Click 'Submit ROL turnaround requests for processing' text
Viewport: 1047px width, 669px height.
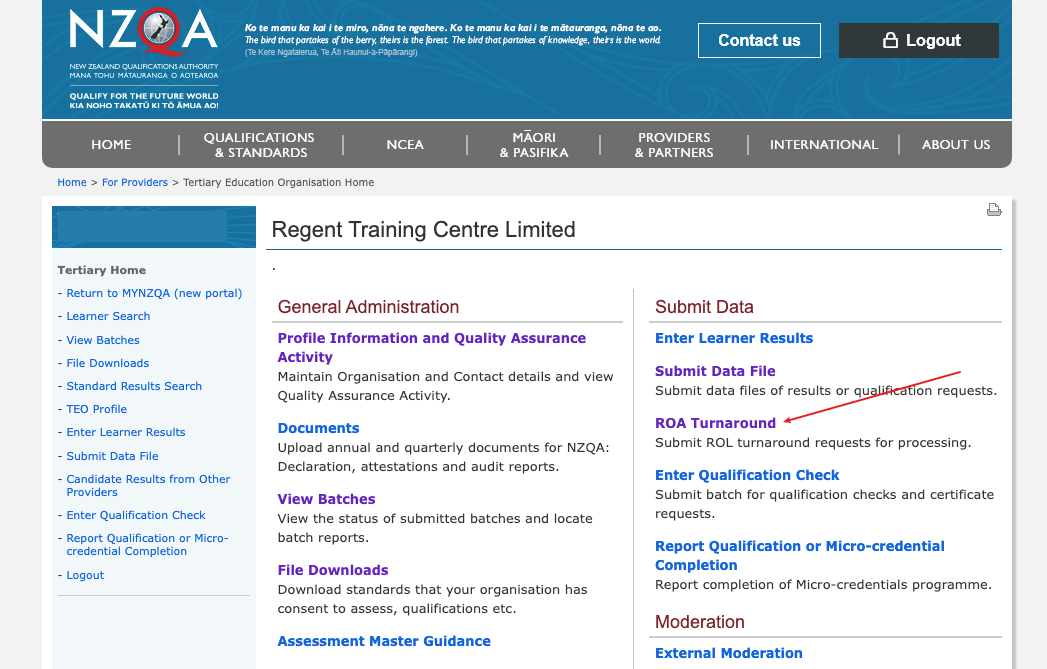coord(813,443)
